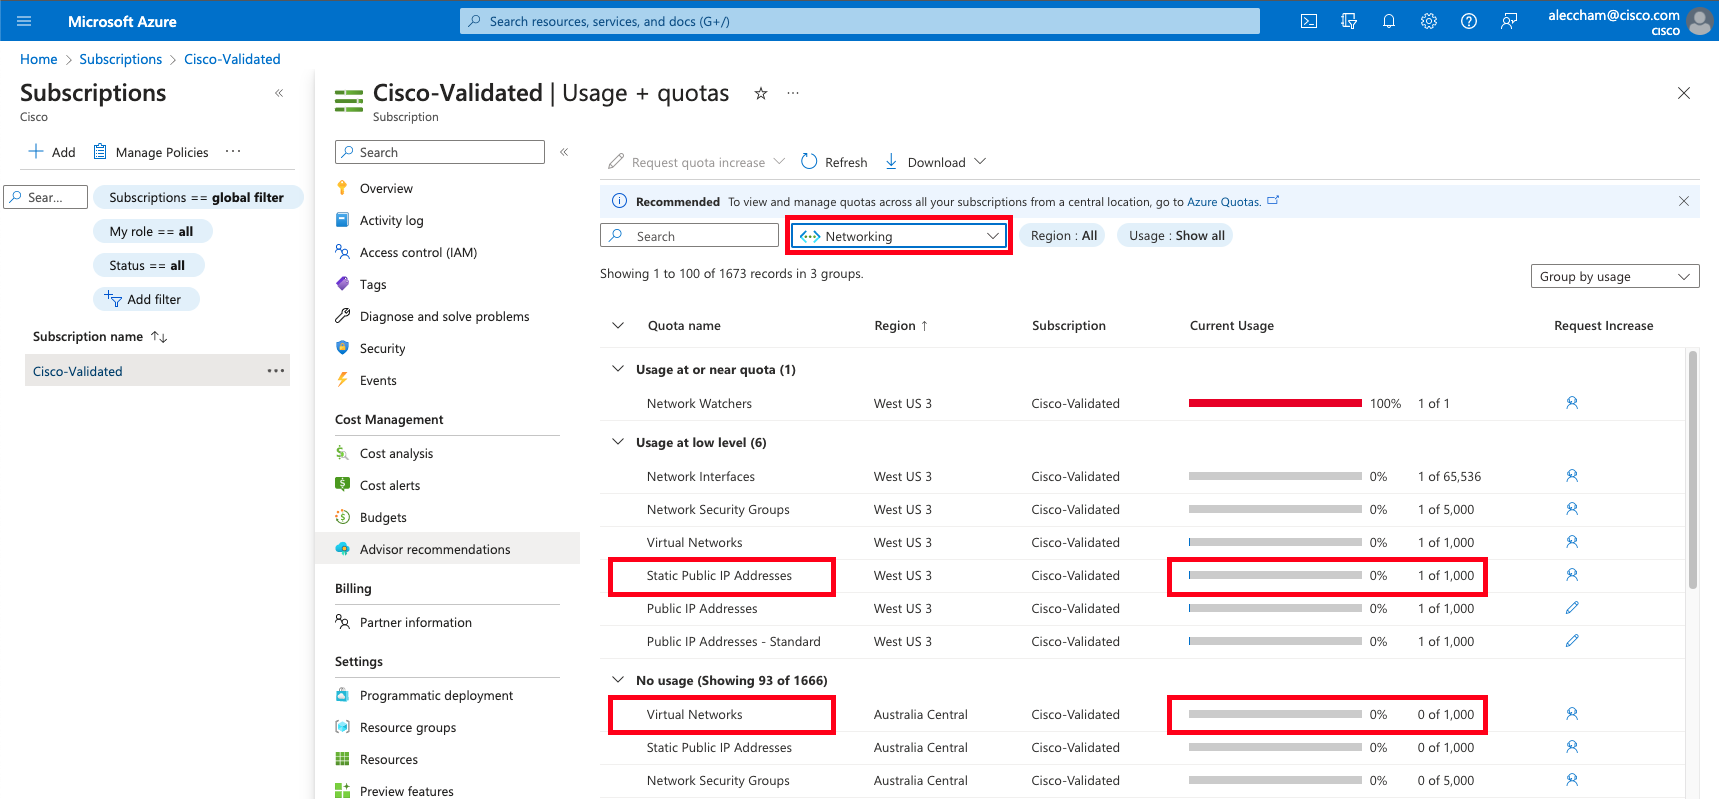Close the Usage + quotas blade

click(x=1684, y=93)
